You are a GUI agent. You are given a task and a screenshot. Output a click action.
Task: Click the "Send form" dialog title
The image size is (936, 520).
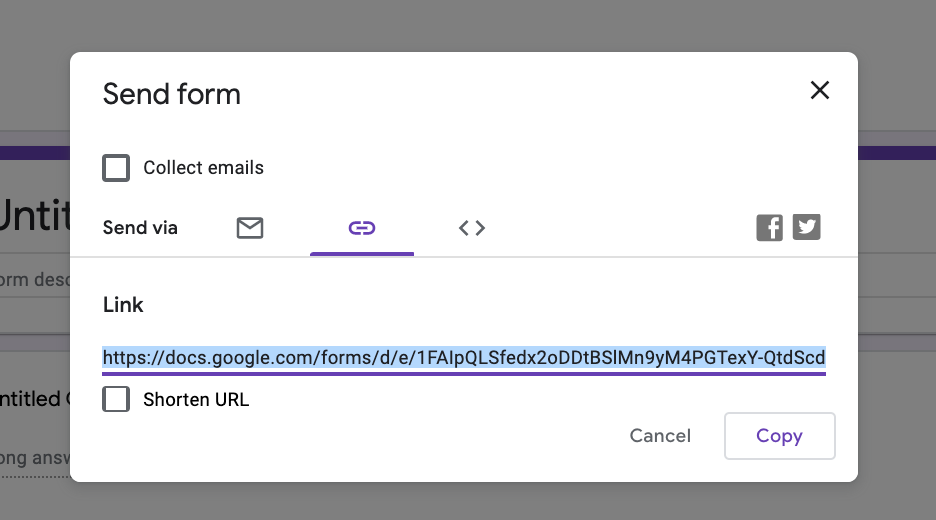tap(172, 95)
